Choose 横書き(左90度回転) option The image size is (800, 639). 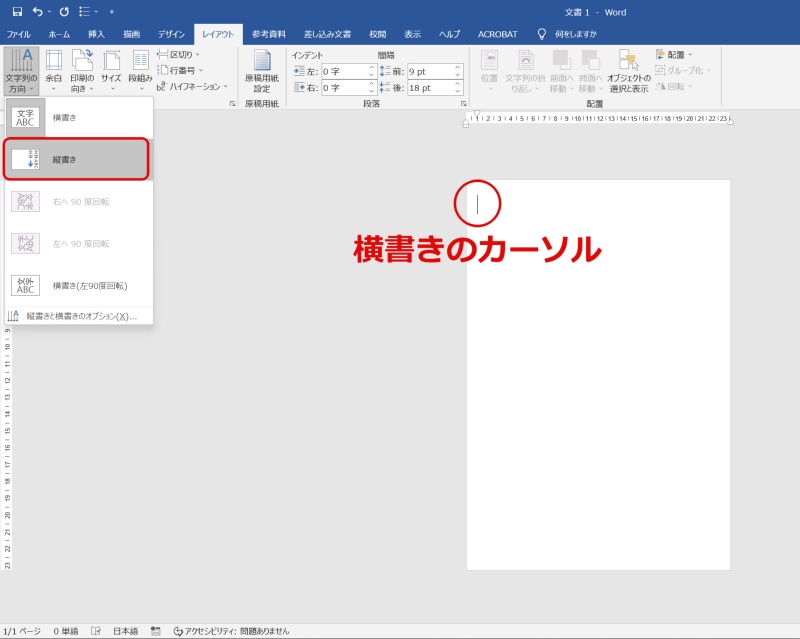79,286
